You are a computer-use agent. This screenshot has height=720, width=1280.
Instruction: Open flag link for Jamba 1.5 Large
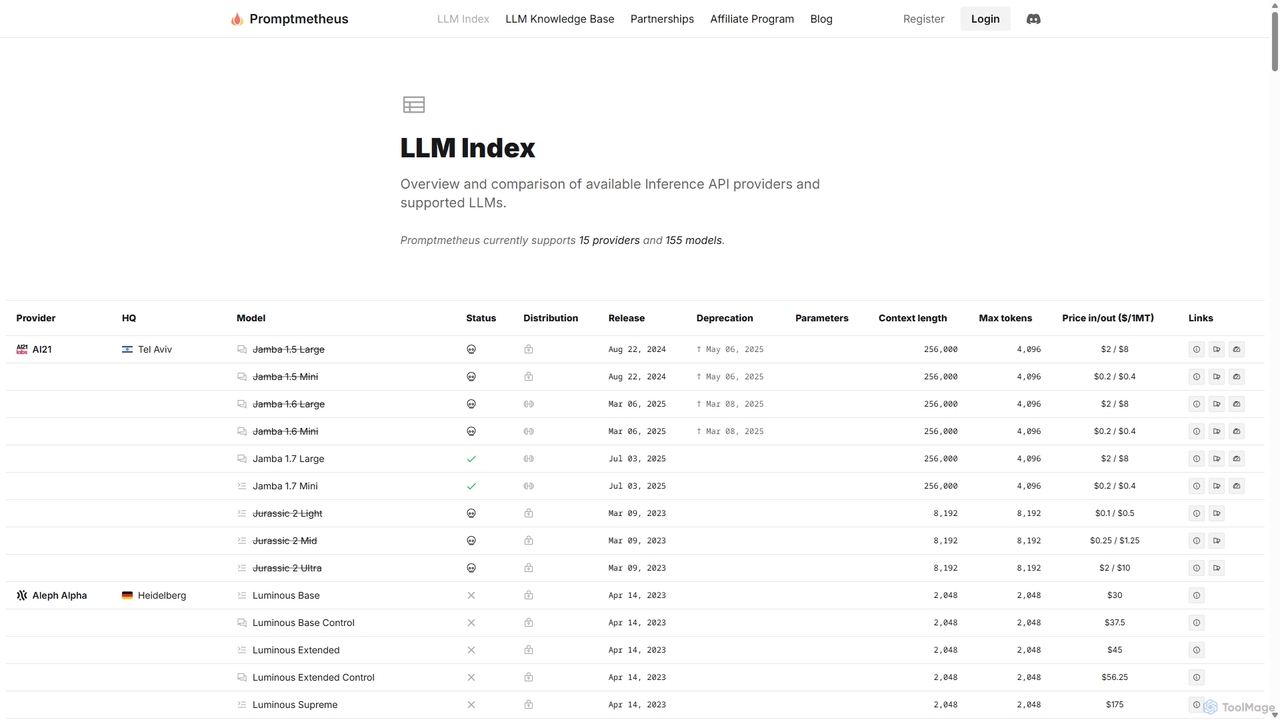tap(1216, 349)
